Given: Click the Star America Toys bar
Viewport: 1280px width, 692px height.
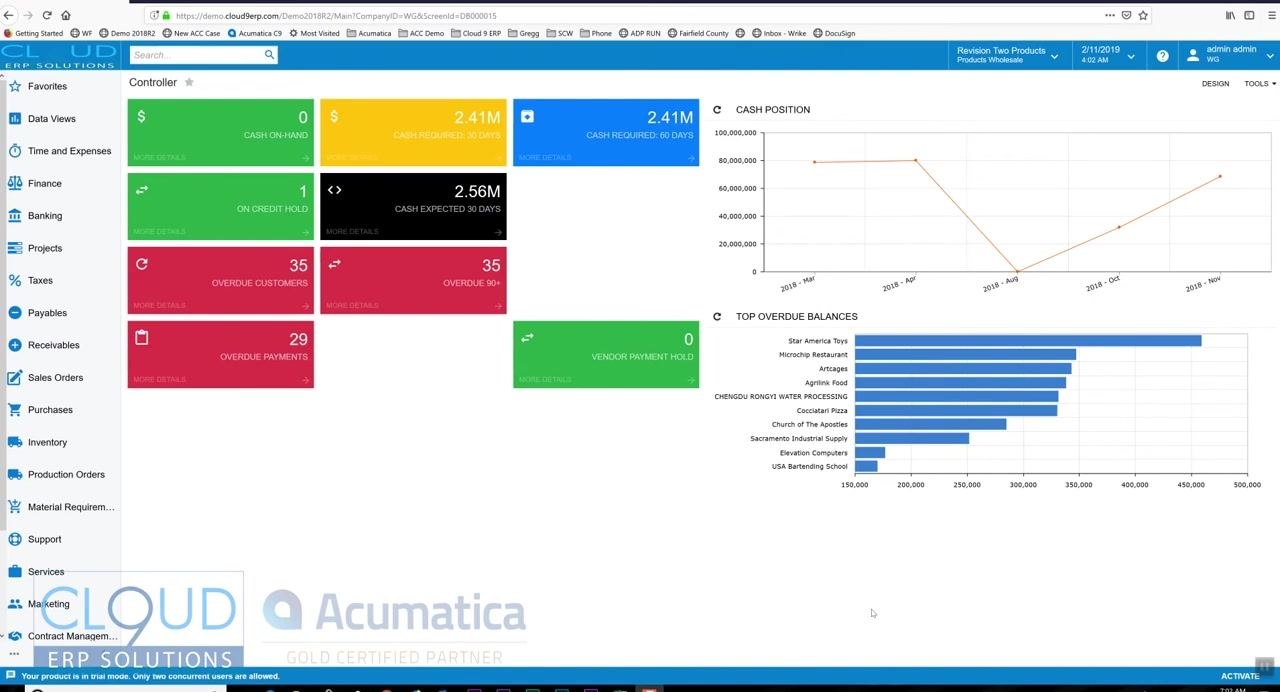Looking at the screenshot, I should [x=1027, y=341].
